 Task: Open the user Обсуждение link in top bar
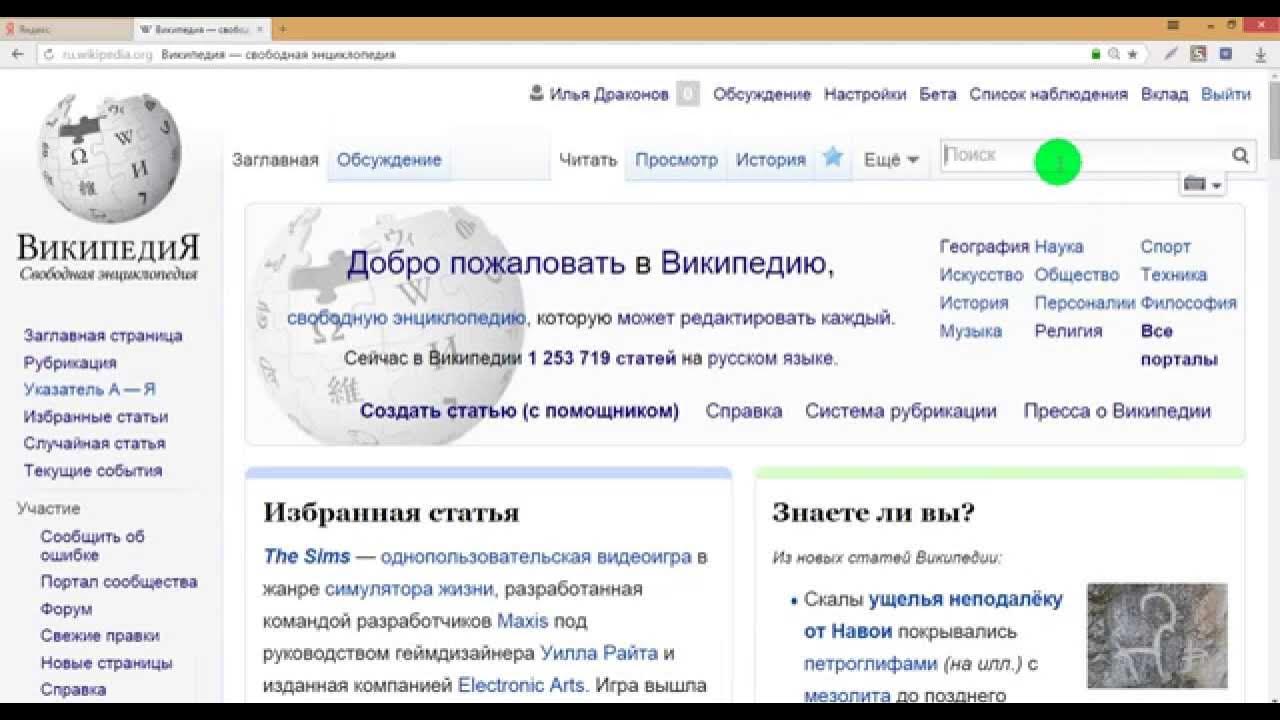pyautogui.click(x=762, y=94)
